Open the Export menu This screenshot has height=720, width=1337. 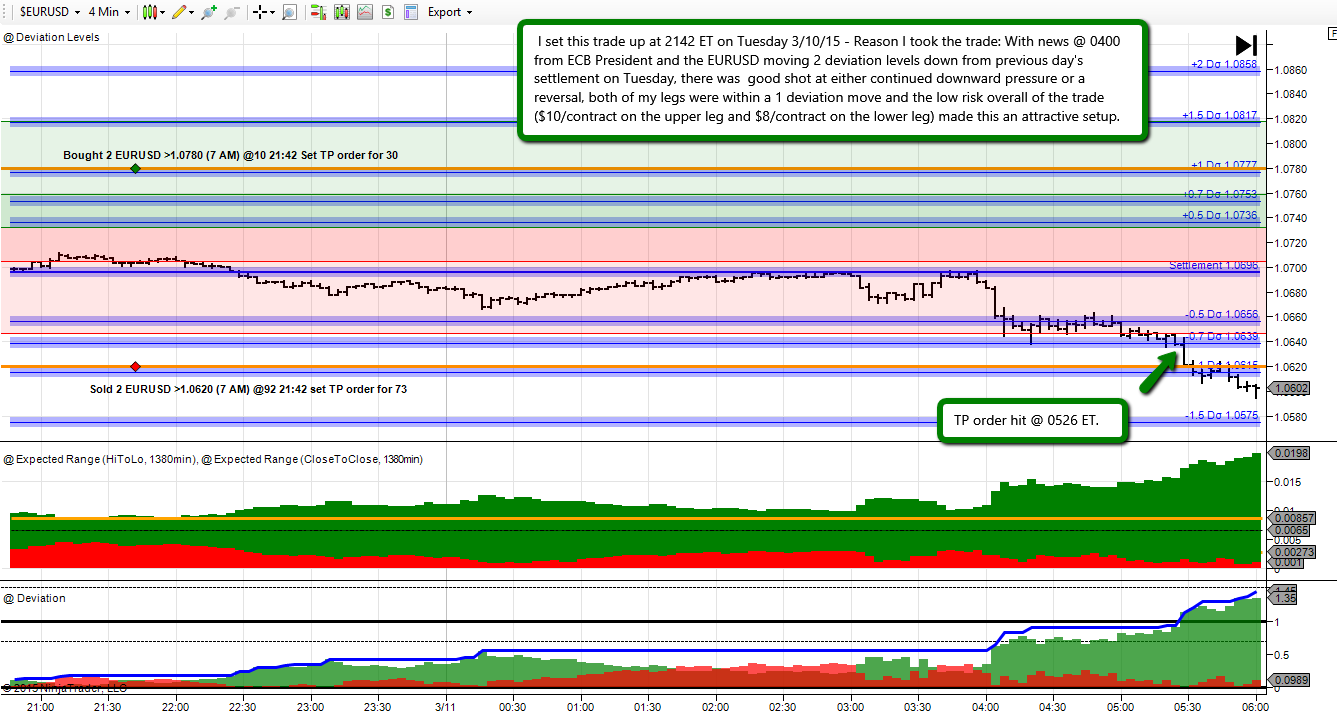tap(450, 12)
